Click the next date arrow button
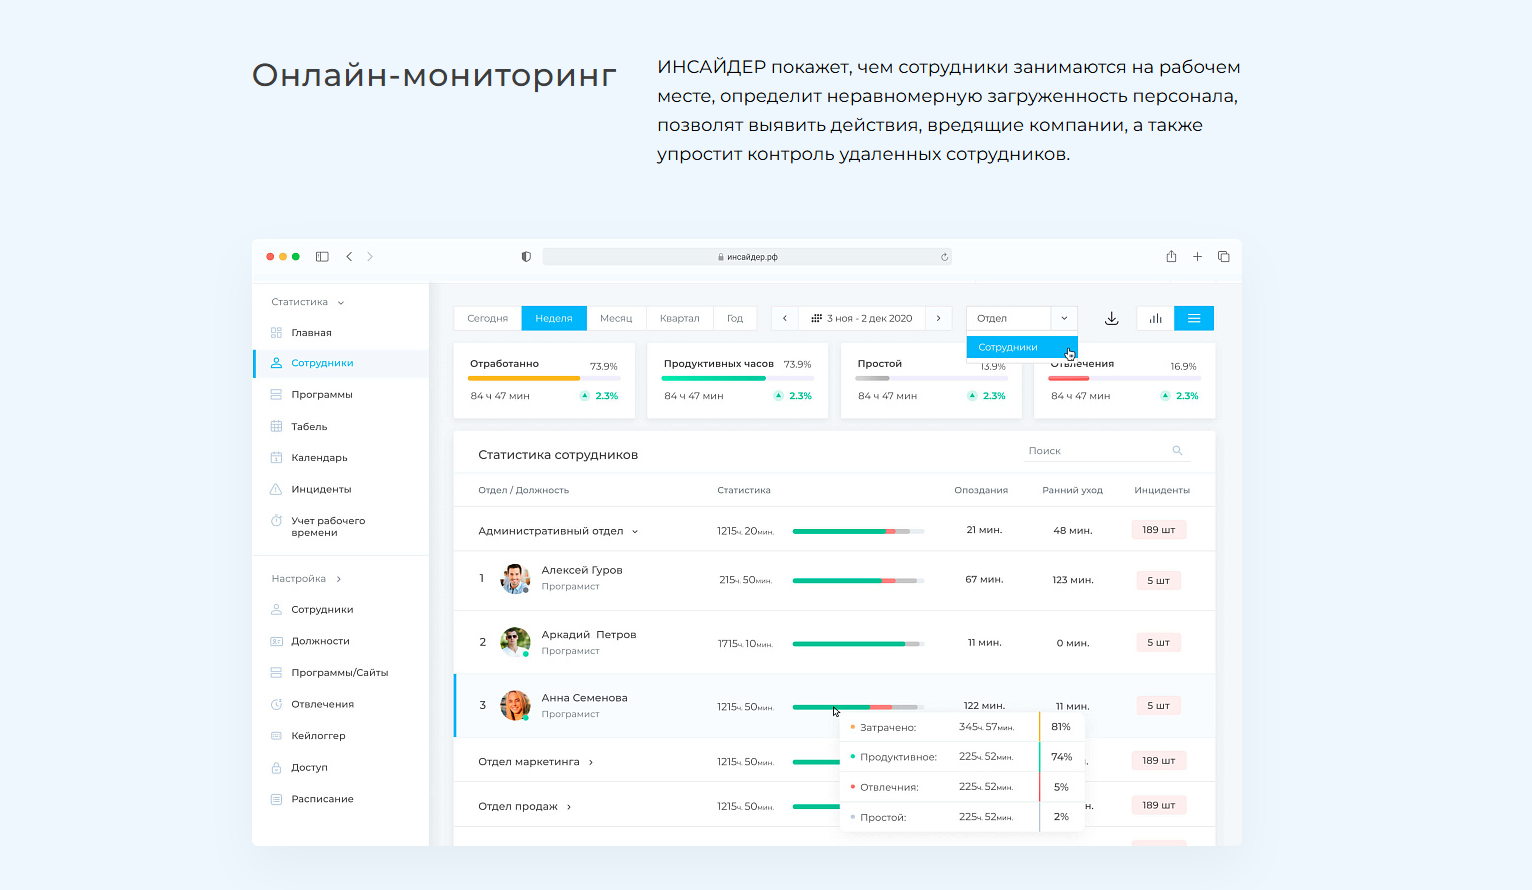 (x=938, y=318)
